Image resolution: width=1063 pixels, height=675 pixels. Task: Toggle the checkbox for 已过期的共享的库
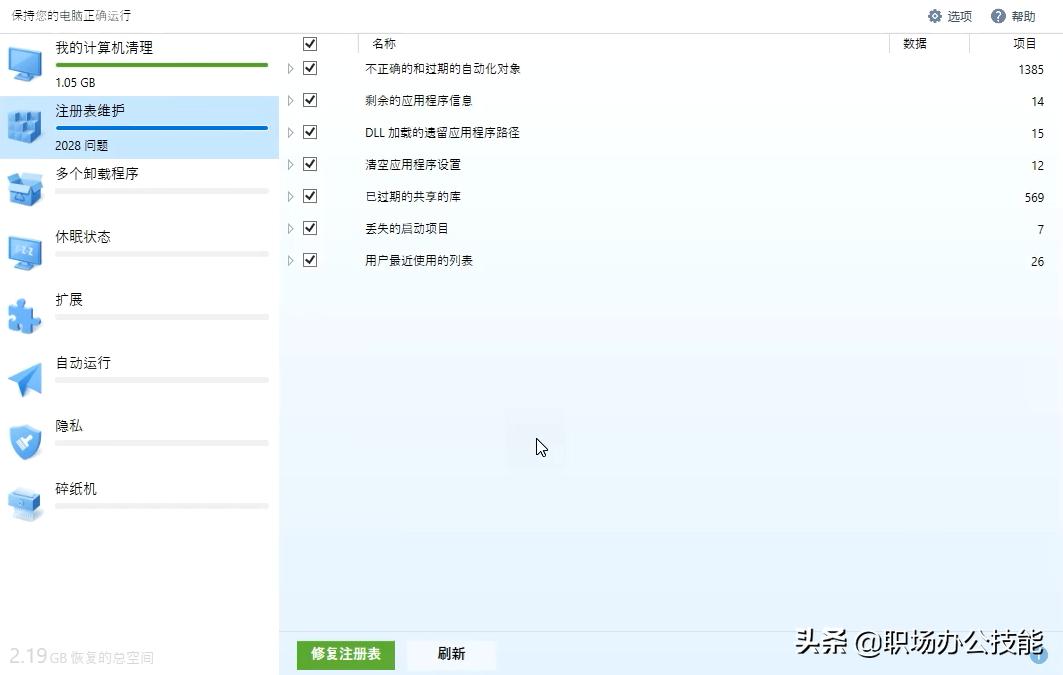pyautogui.click(x=310, y=196)
